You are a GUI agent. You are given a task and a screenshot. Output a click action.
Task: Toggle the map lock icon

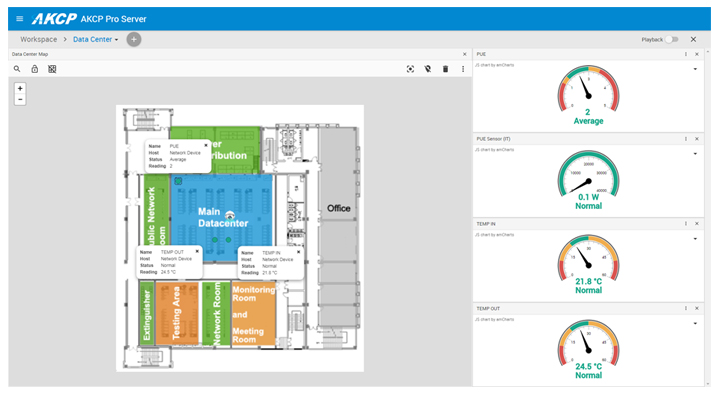(x=34, y=69)
